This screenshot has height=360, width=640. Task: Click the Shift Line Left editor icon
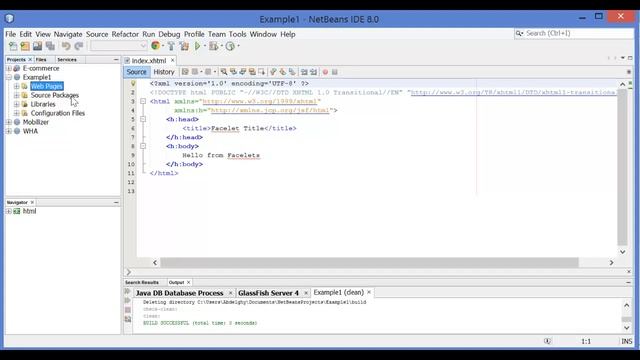tap(304, 72)
